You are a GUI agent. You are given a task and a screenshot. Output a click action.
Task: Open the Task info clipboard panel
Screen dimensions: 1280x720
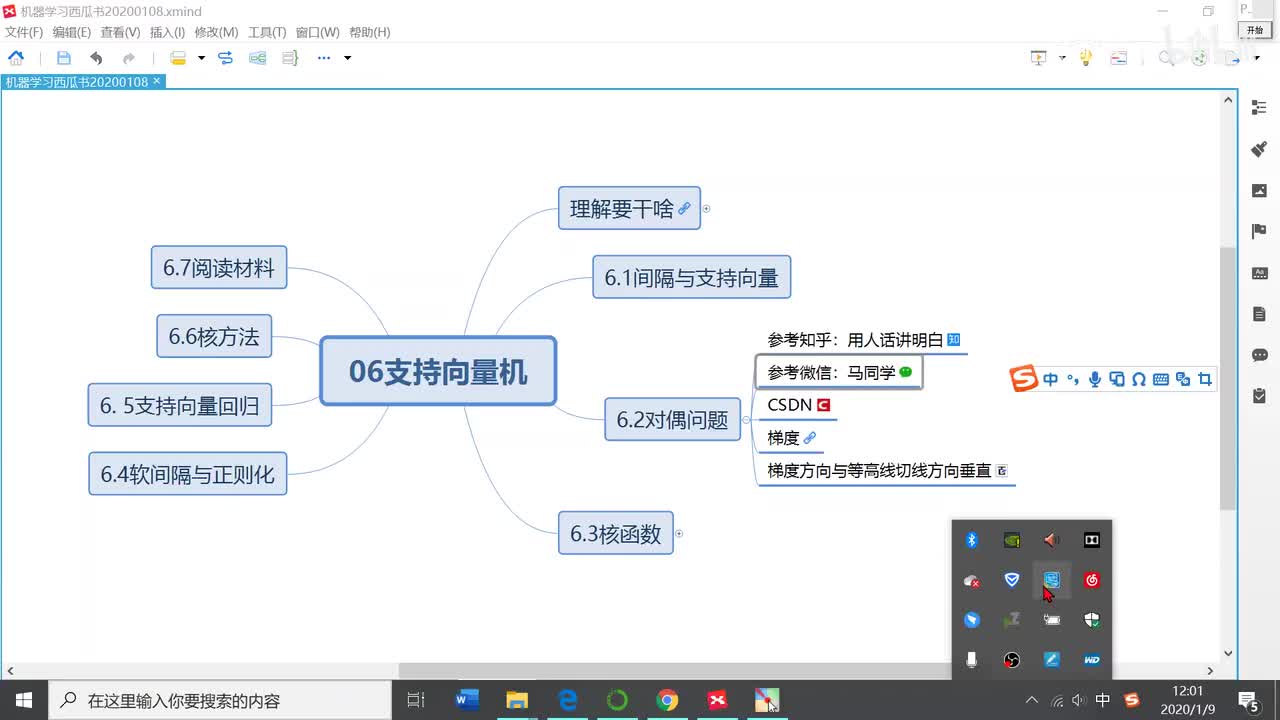click(1259, 395)
